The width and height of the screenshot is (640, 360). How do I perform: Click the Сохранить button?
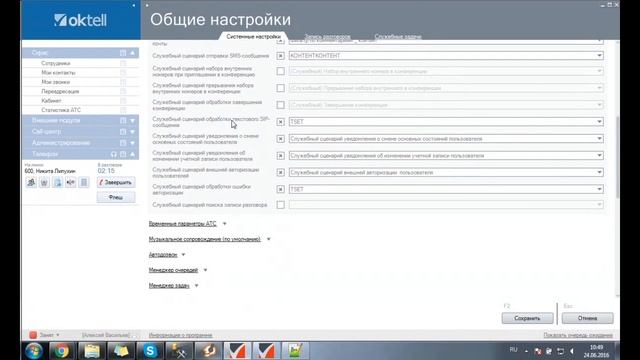point(527,318)
